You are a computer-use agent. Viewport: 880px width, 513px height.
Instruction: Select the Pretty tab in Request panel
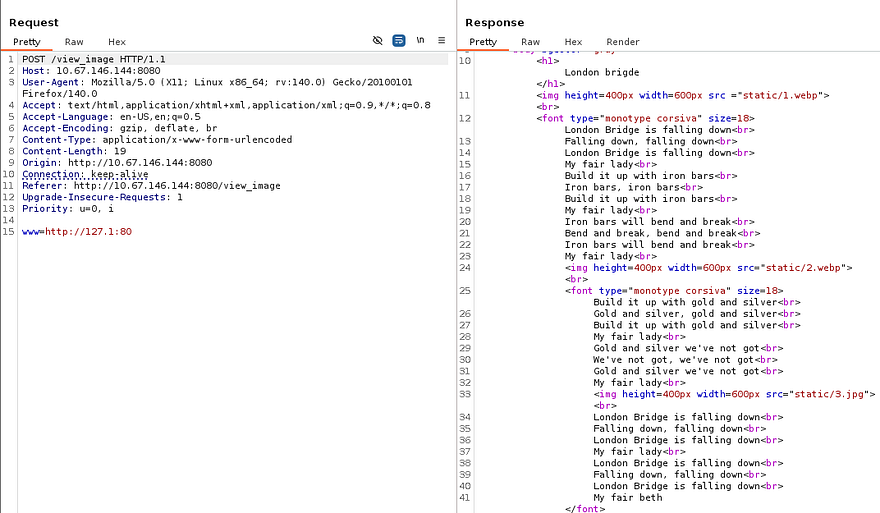(27, 42)
